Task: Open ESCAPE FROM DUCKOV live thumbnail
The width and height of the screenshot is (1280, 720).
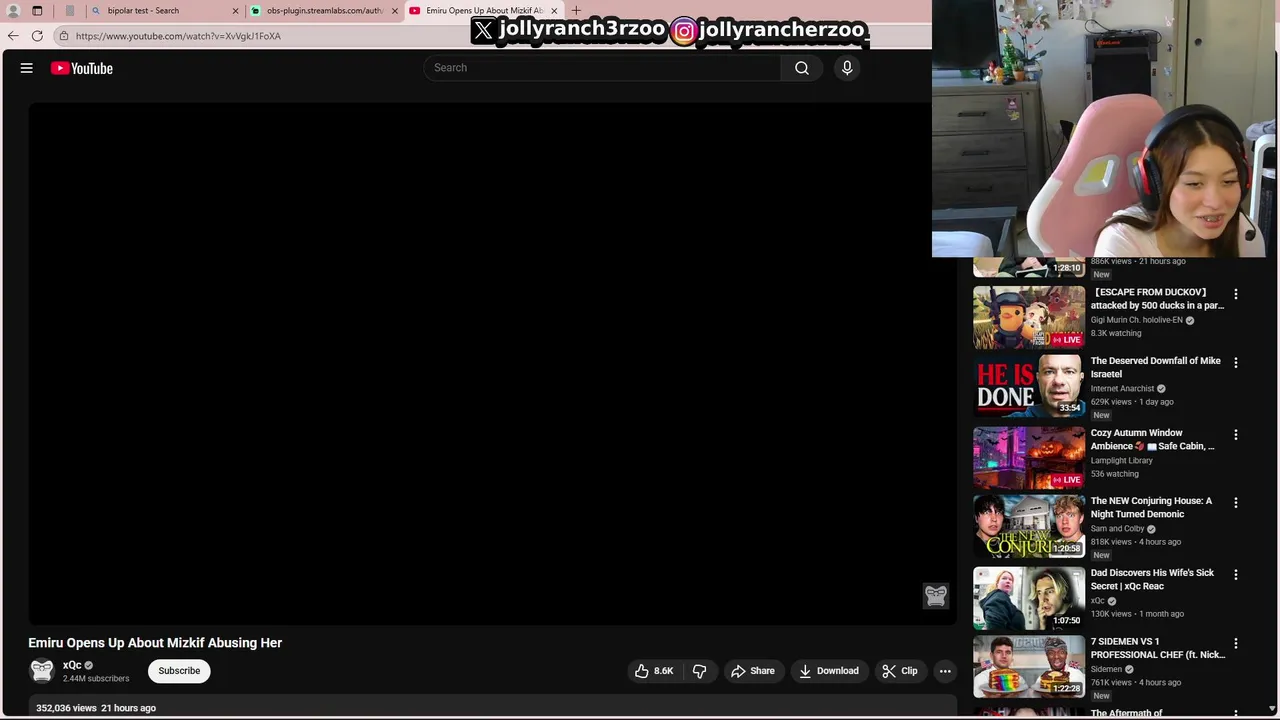Action: 1029,317
